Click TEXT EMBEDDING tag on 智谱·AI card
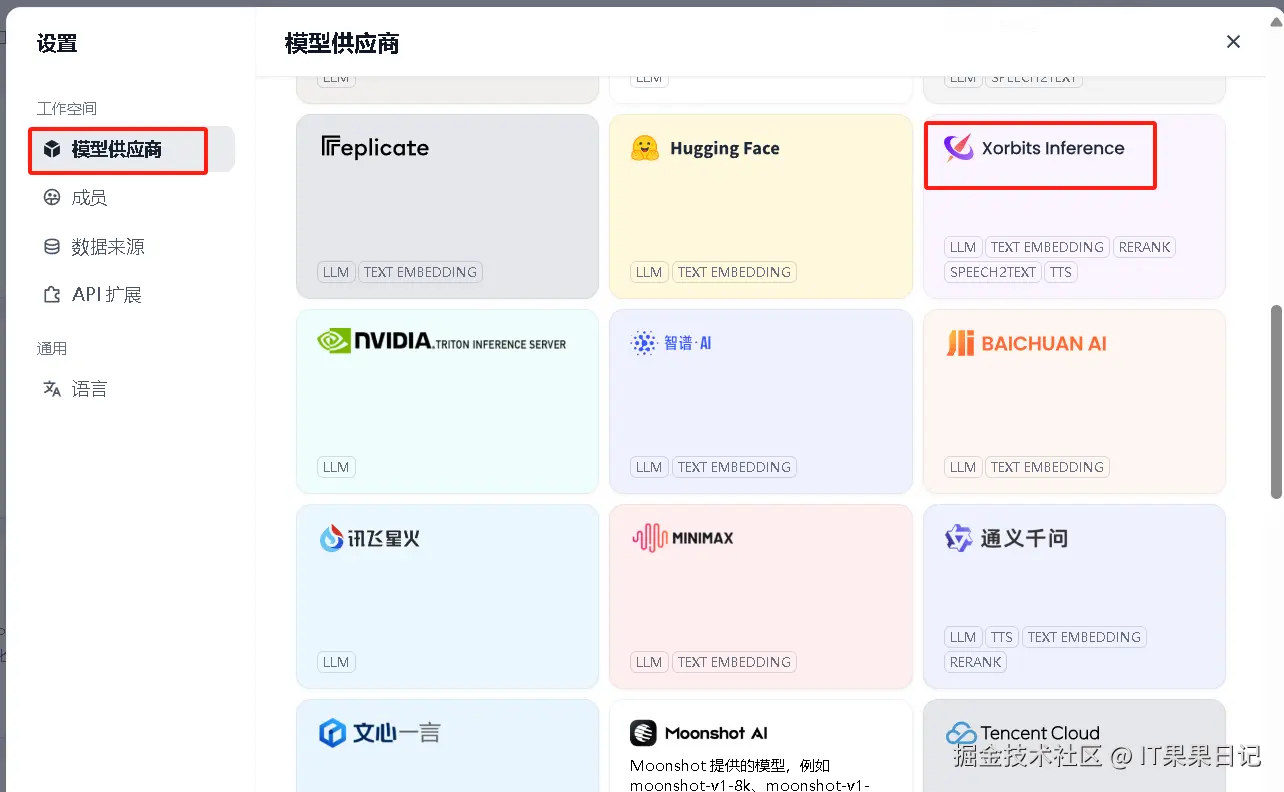 (x=734, y=467)
